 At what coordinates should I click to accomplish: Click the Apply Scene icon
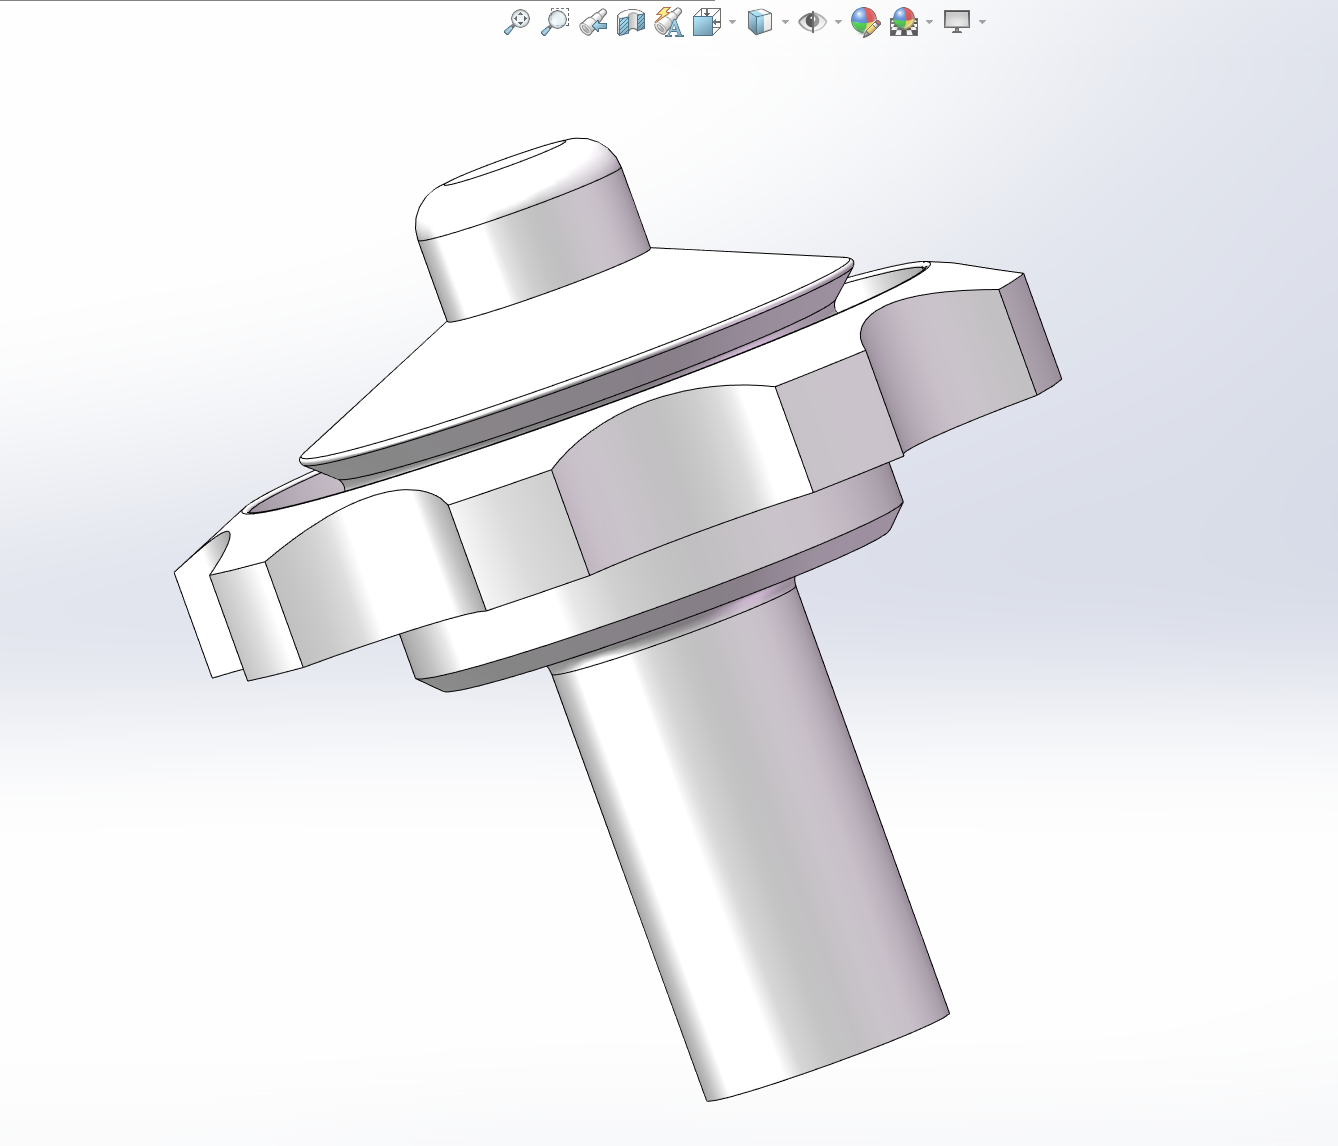(x=904, y=22)
